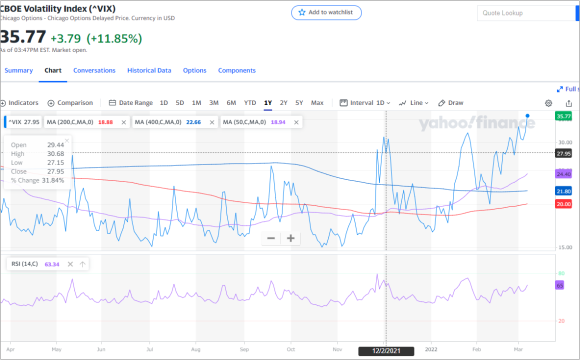Click the ^VIX 27.95 series label

click(24, 122)
